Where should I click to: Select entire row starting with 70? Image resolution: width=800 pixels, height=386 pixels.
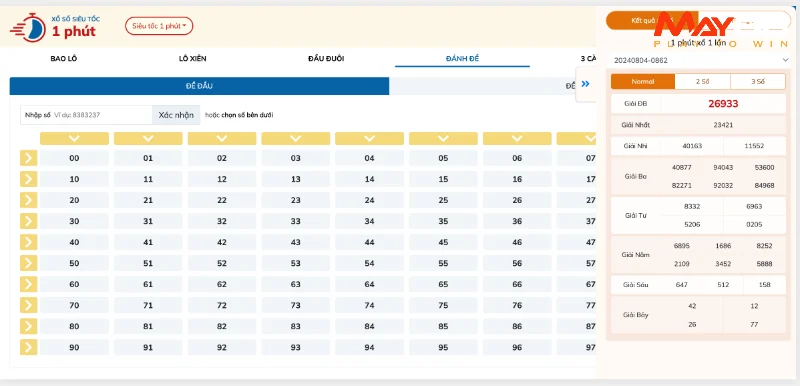coord(29,305)
